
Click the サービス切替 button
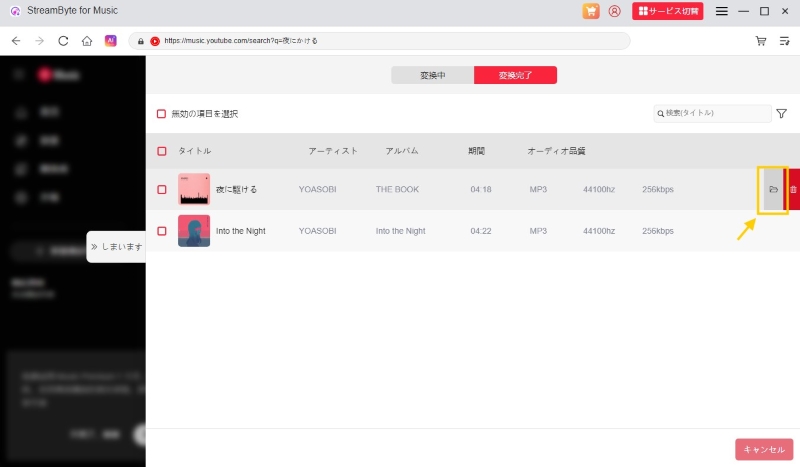[667, 11]
